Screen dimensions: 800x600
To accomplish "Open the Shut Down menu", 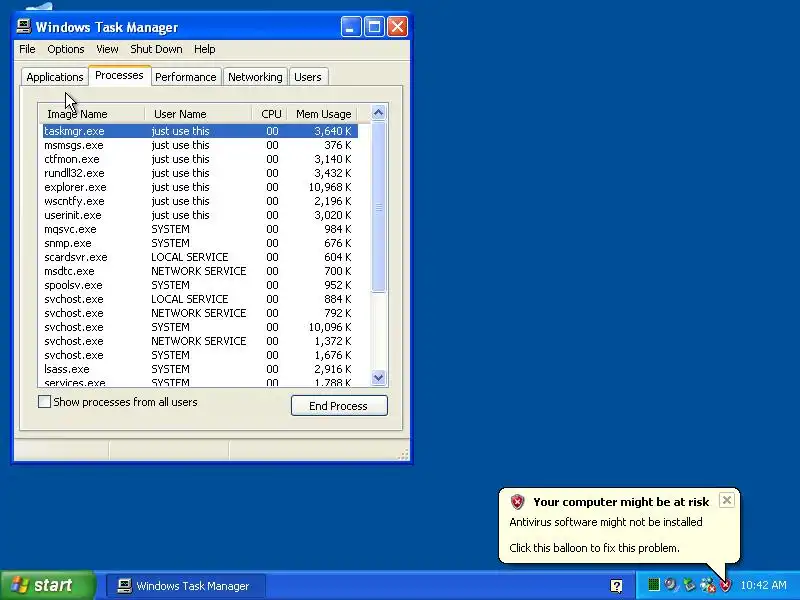I will tap(156, 49).
